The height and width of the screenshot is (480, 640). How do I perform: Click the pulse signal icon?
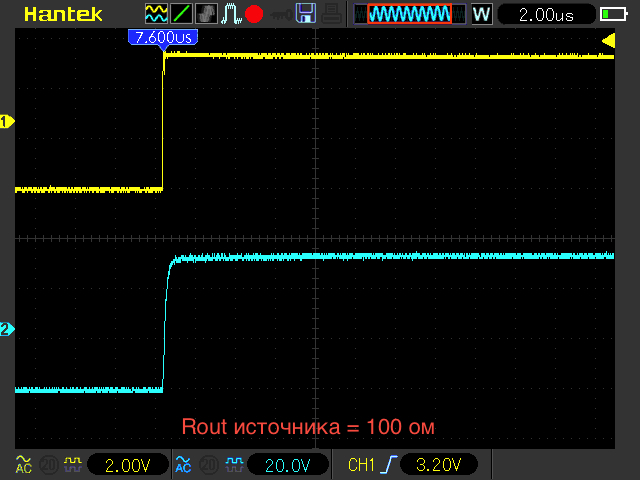[231, 13]
